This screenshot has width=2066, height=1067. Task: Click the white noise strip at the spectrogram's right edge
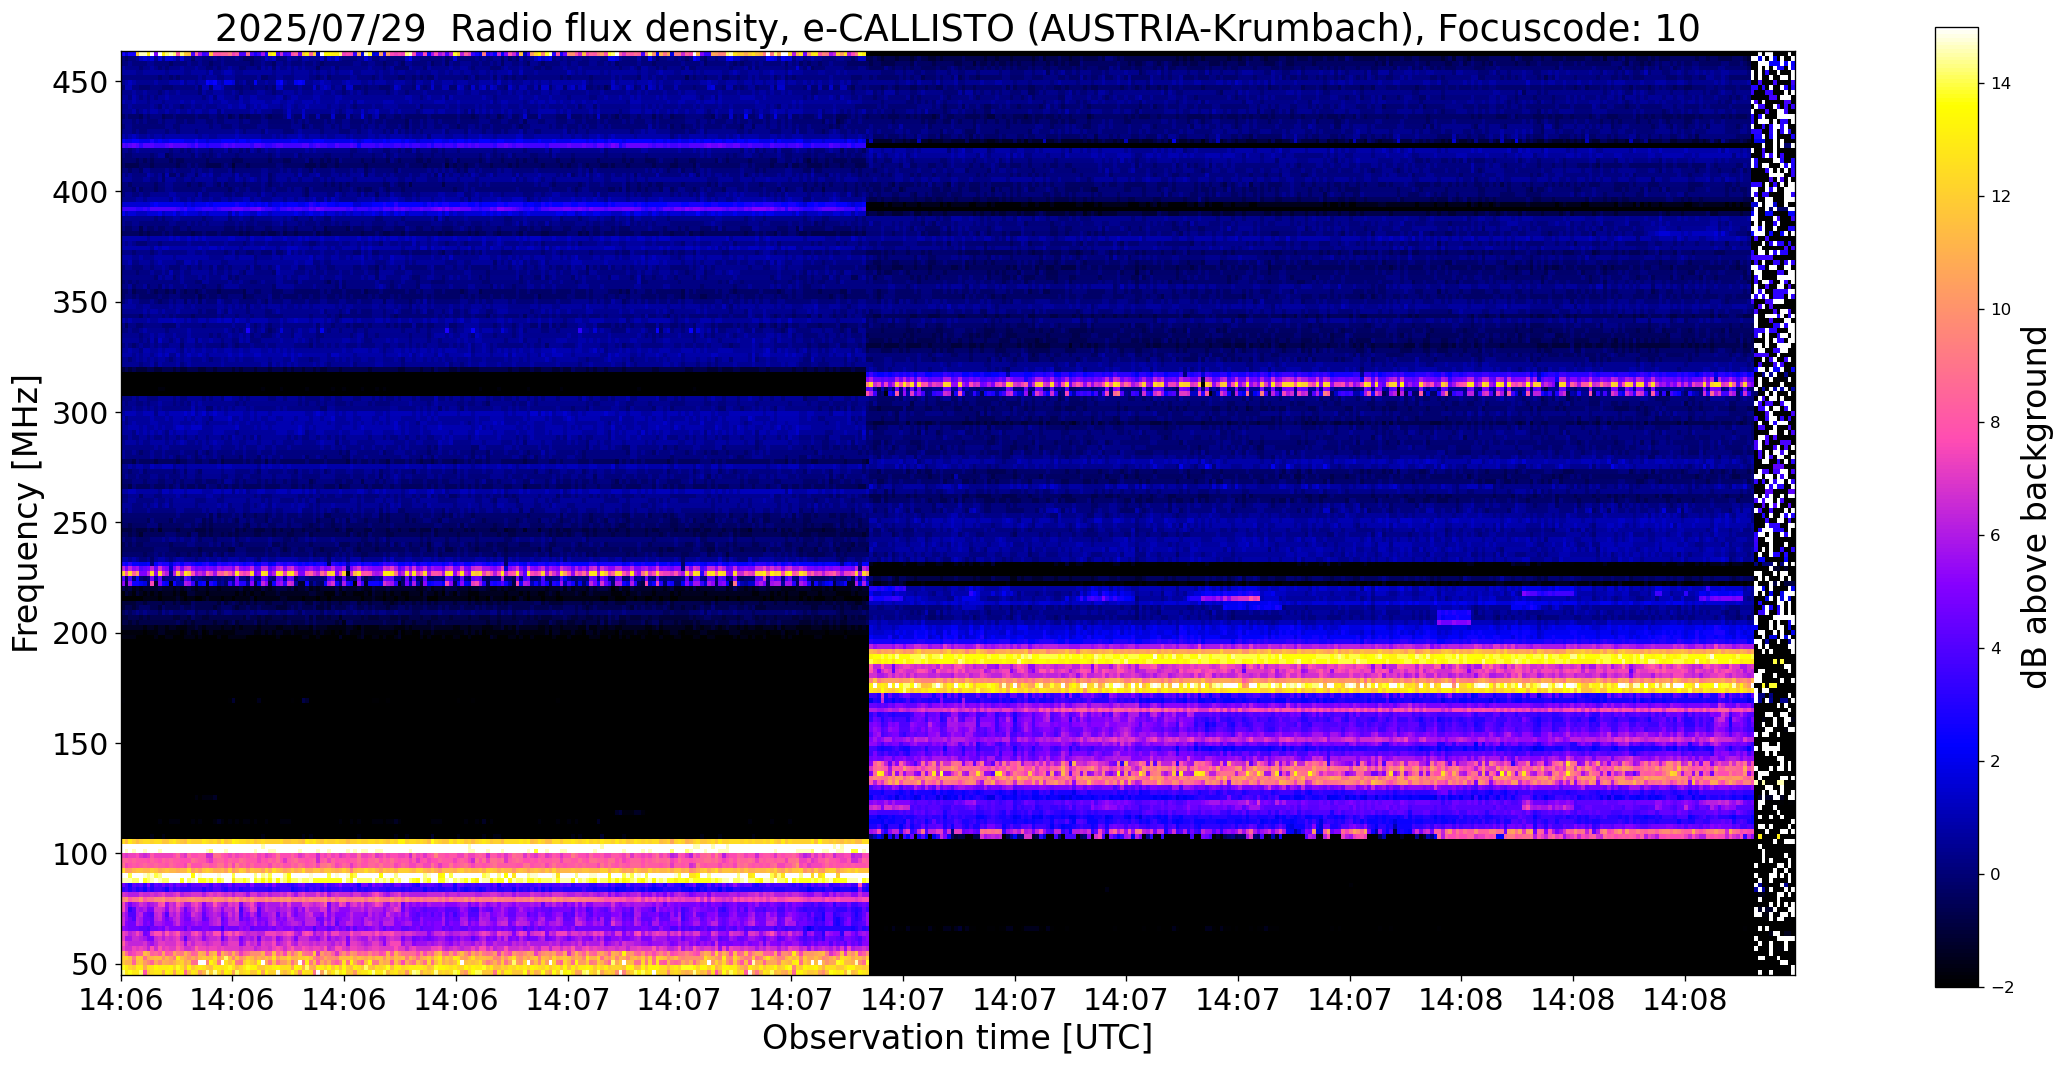(1774, 513)
